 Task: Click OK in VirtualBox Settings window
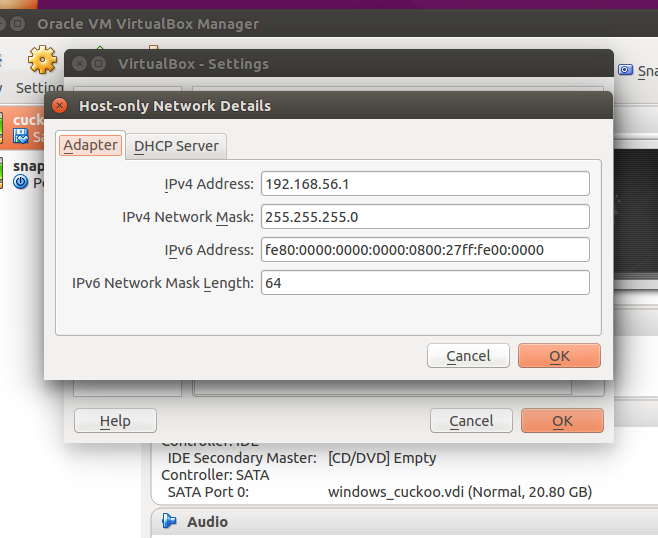[562, 421]
